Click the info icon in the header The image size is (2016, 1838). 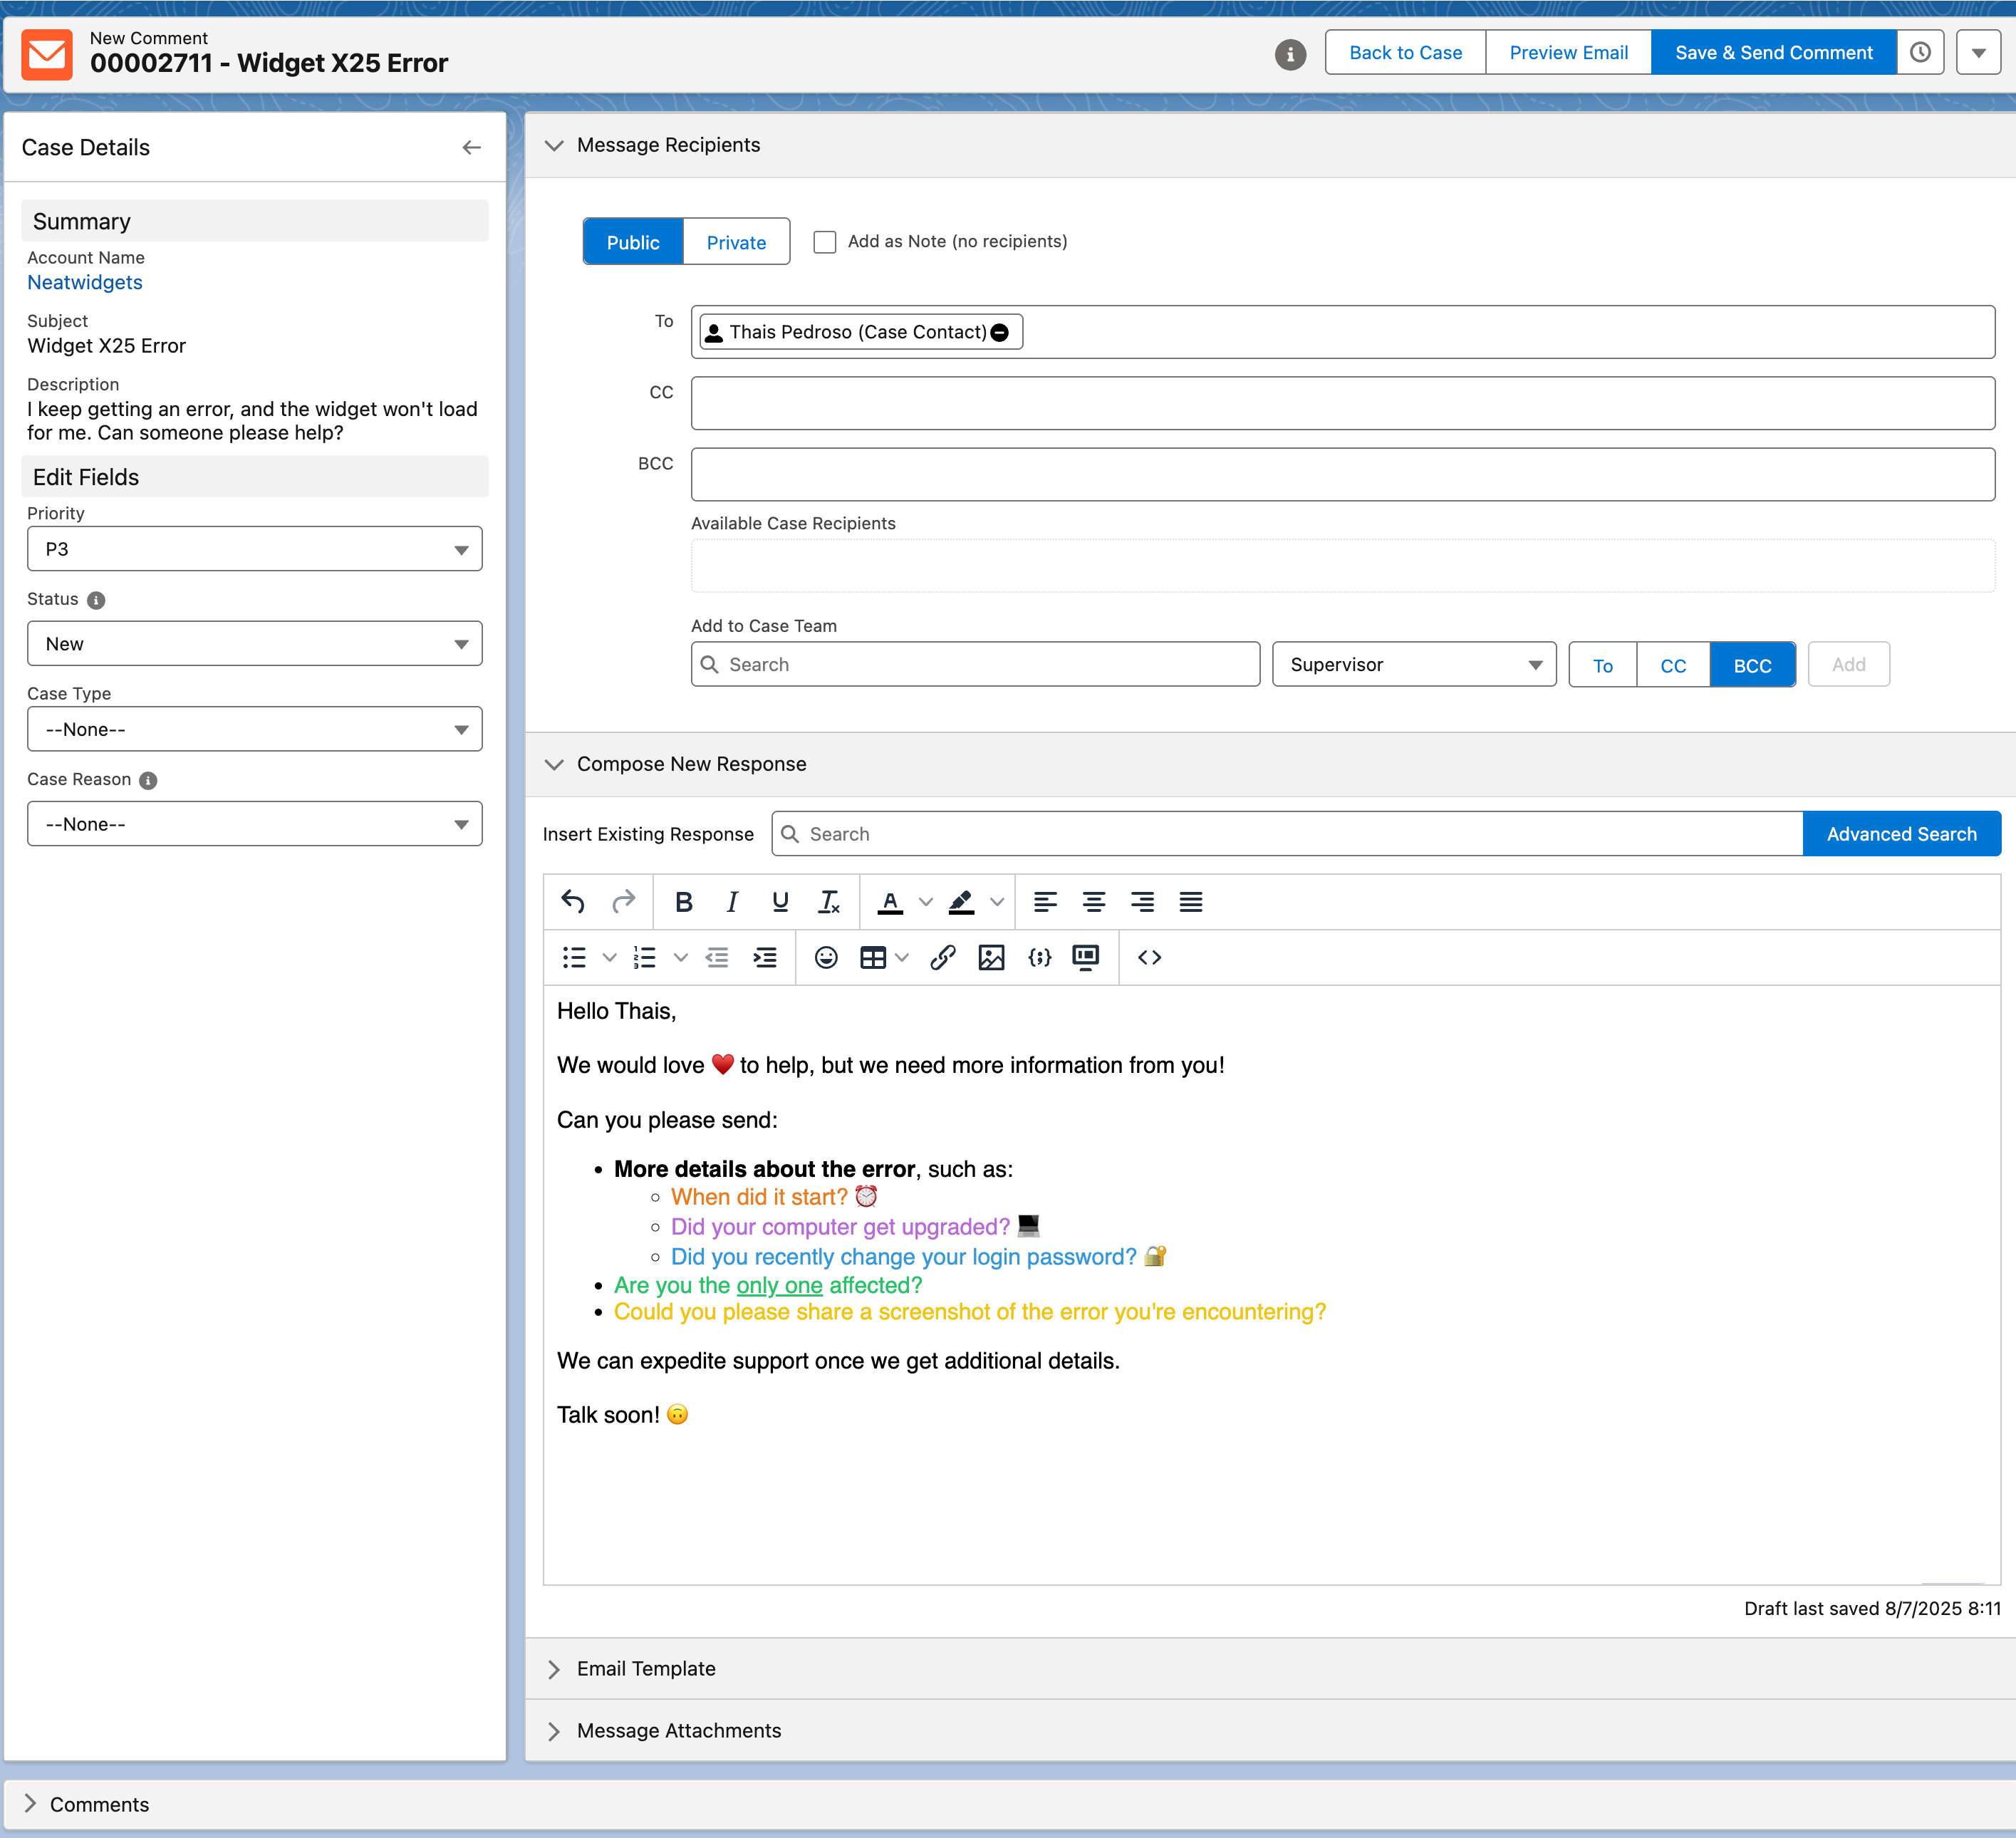1290,54
